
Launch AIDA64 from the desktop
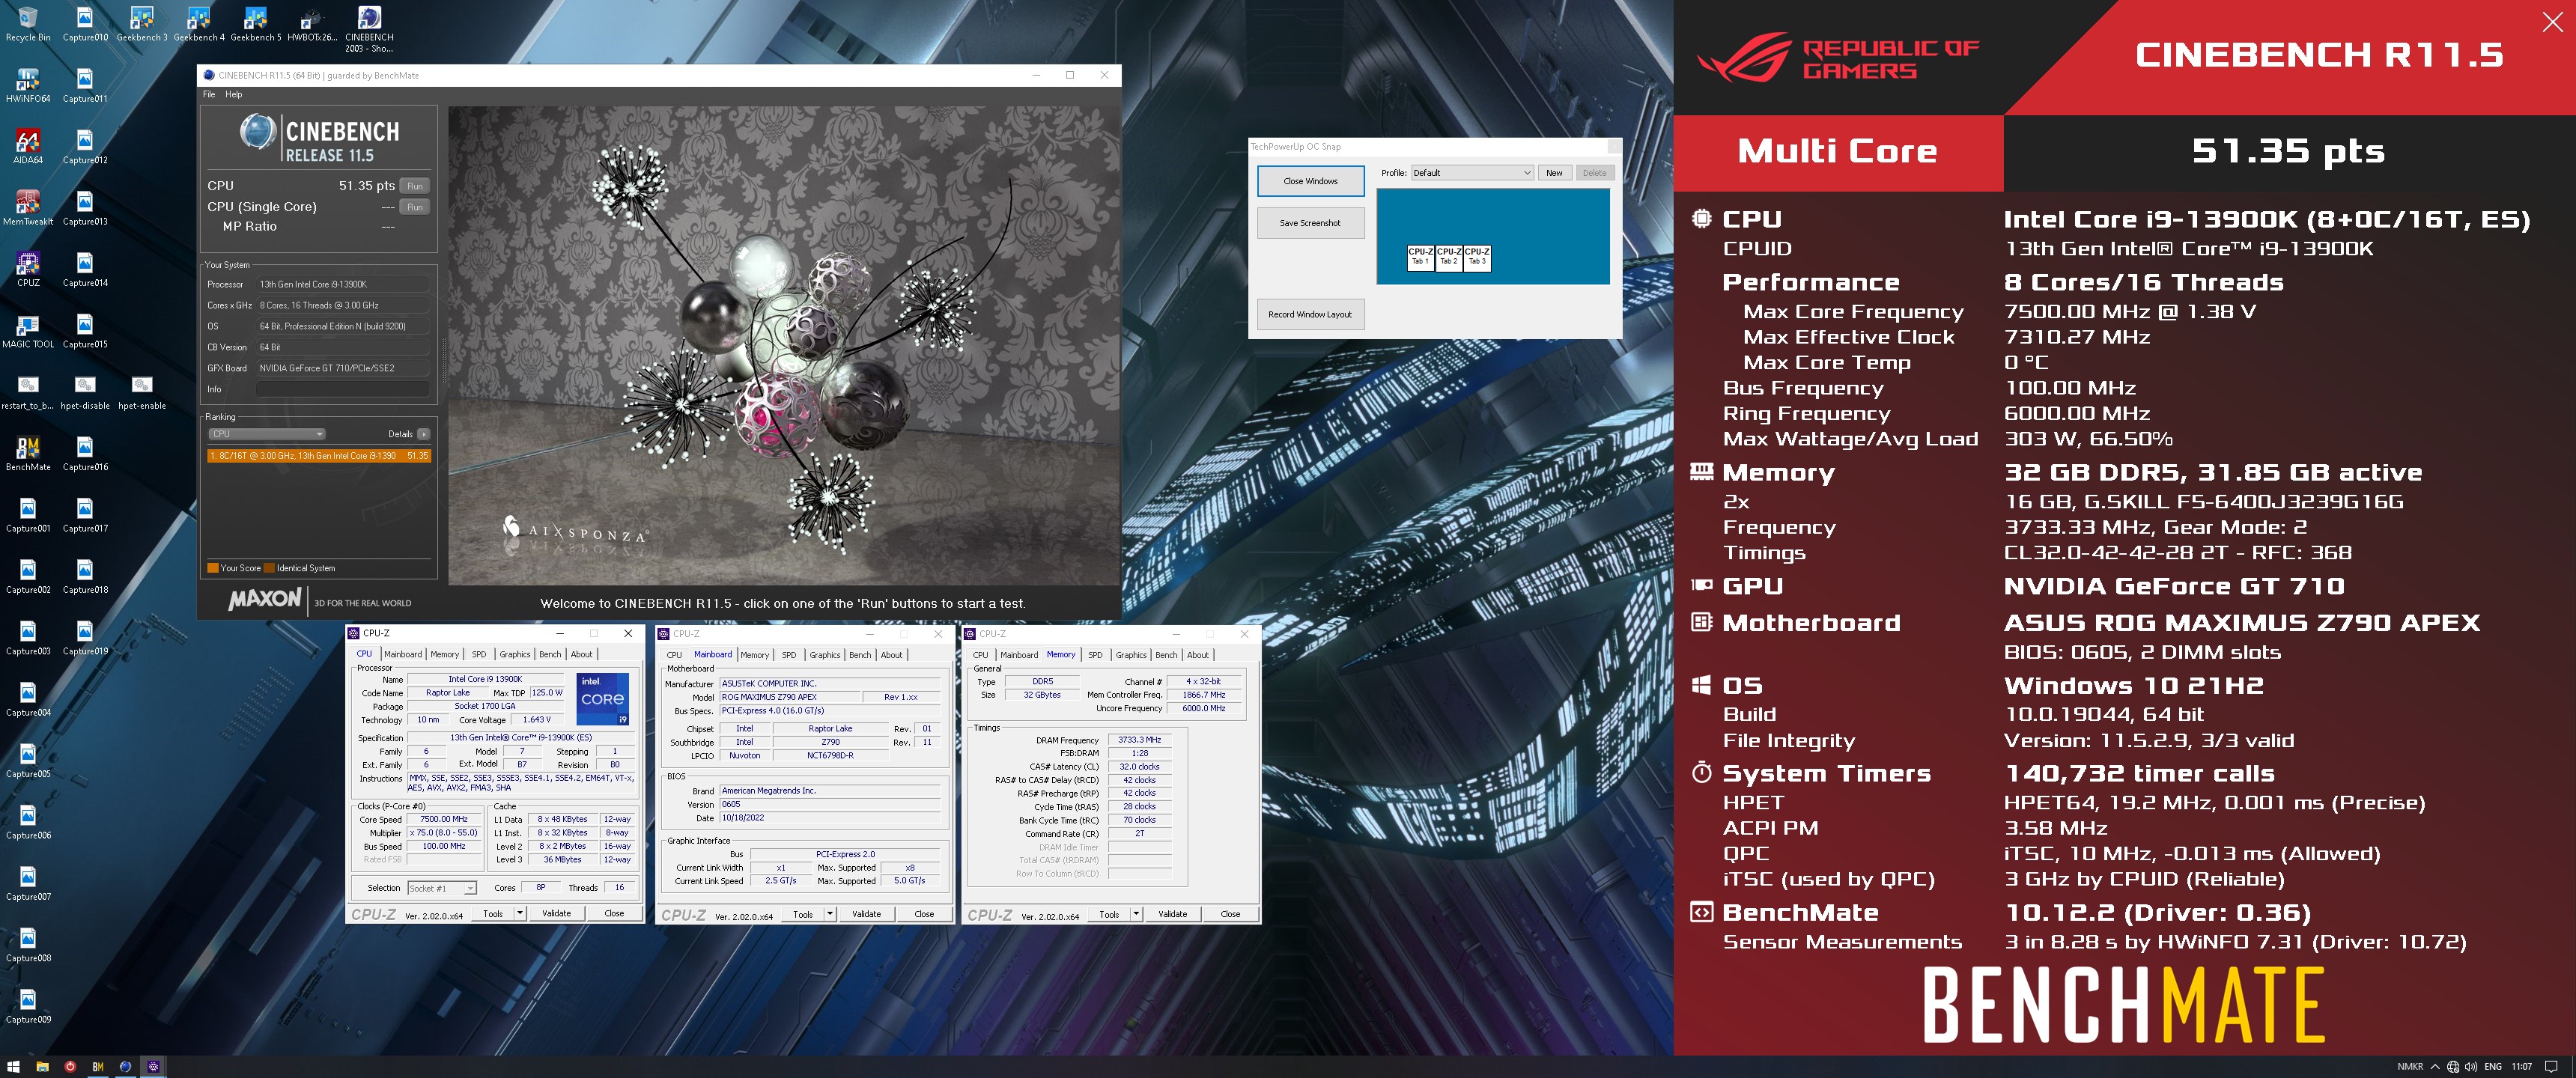point(27,147)
